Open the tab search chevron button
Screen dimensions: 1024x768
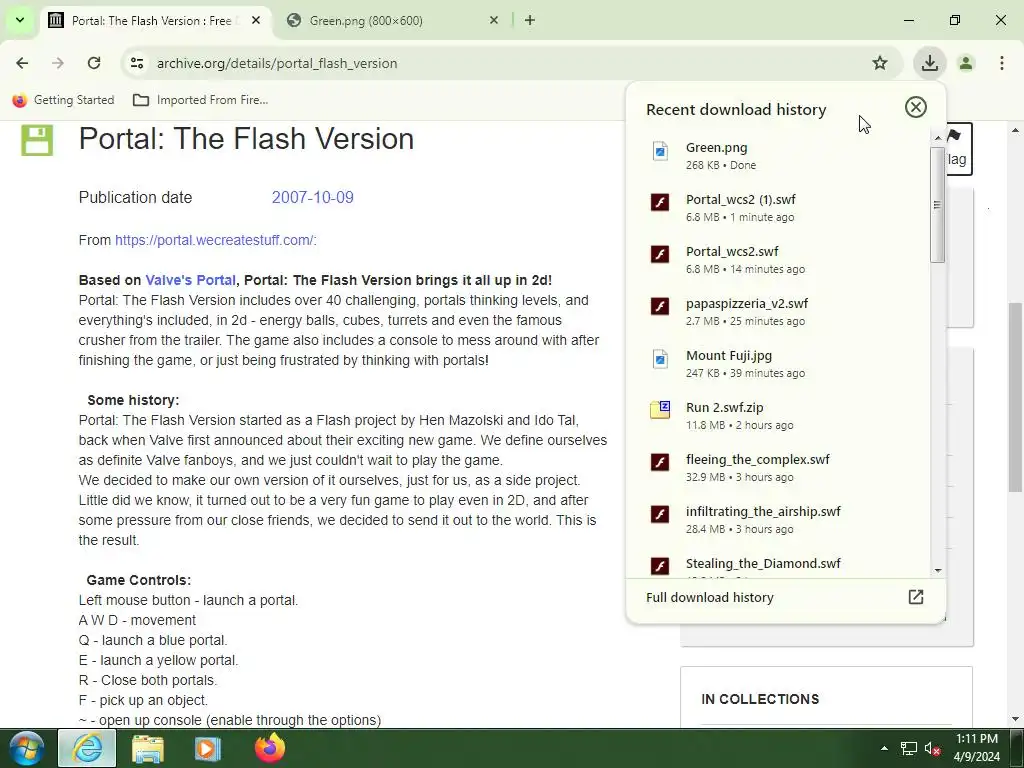pos(20,20)
